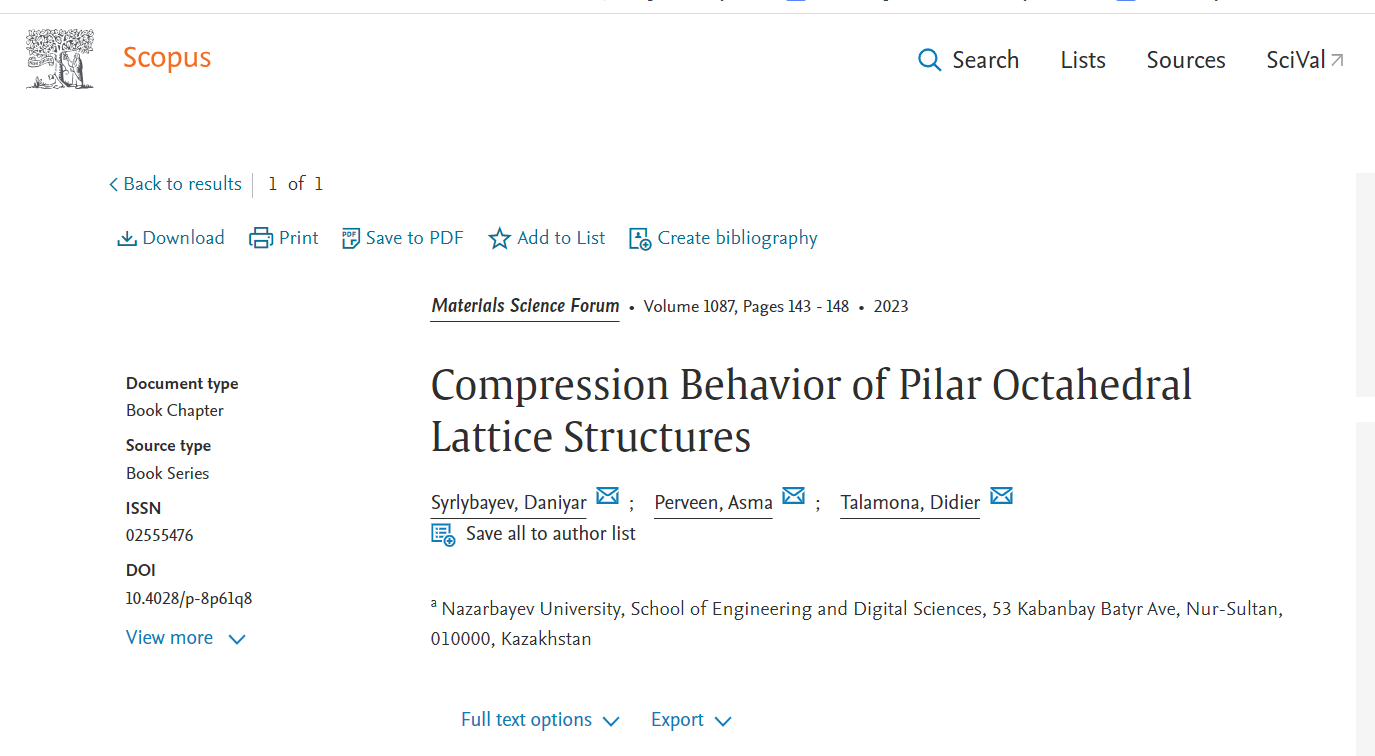Image resolution: width=1375 pixels, height=756 pixels.
Task: Open Materials Science Forum source link
Action: pos(525,306)
